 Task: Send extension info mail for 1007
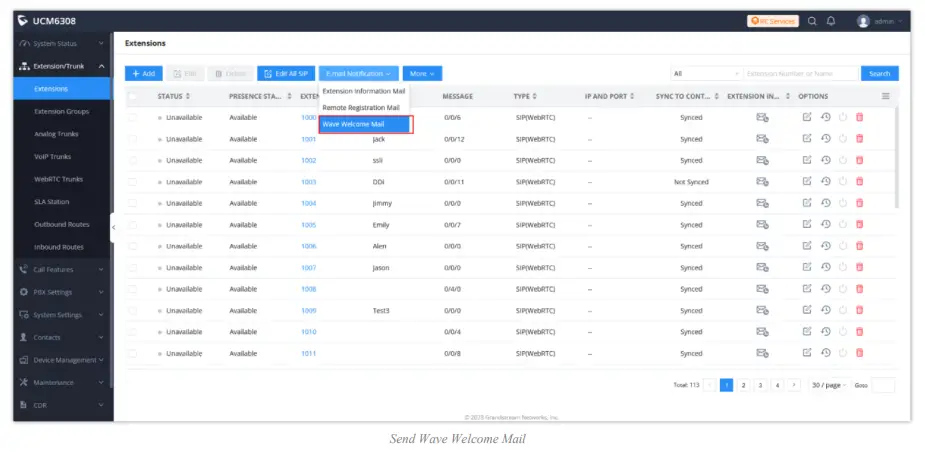(762, 267)
